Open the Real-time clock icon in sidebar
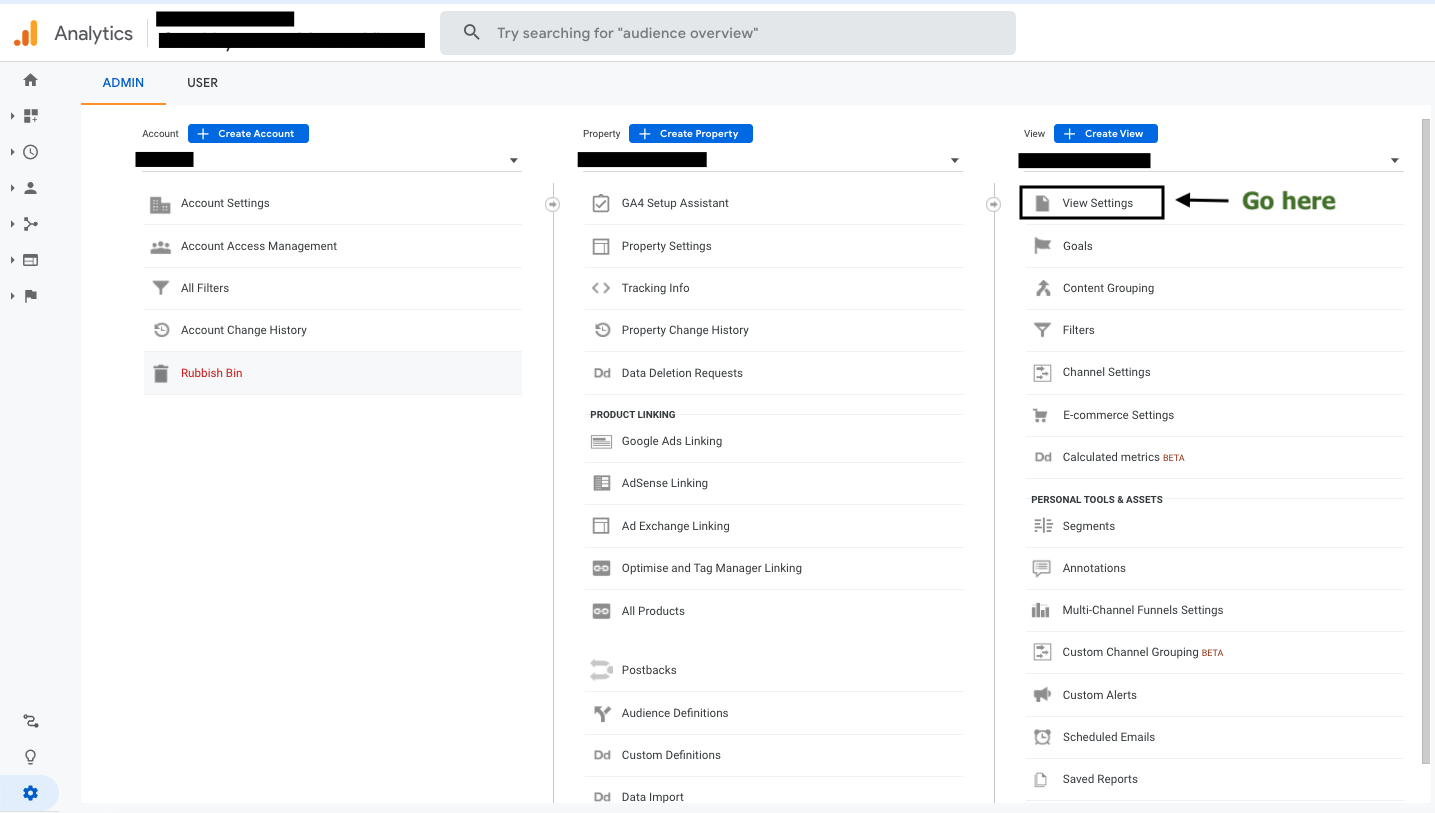This screenshot has width=1435, height=813. [x=30, y=152]
